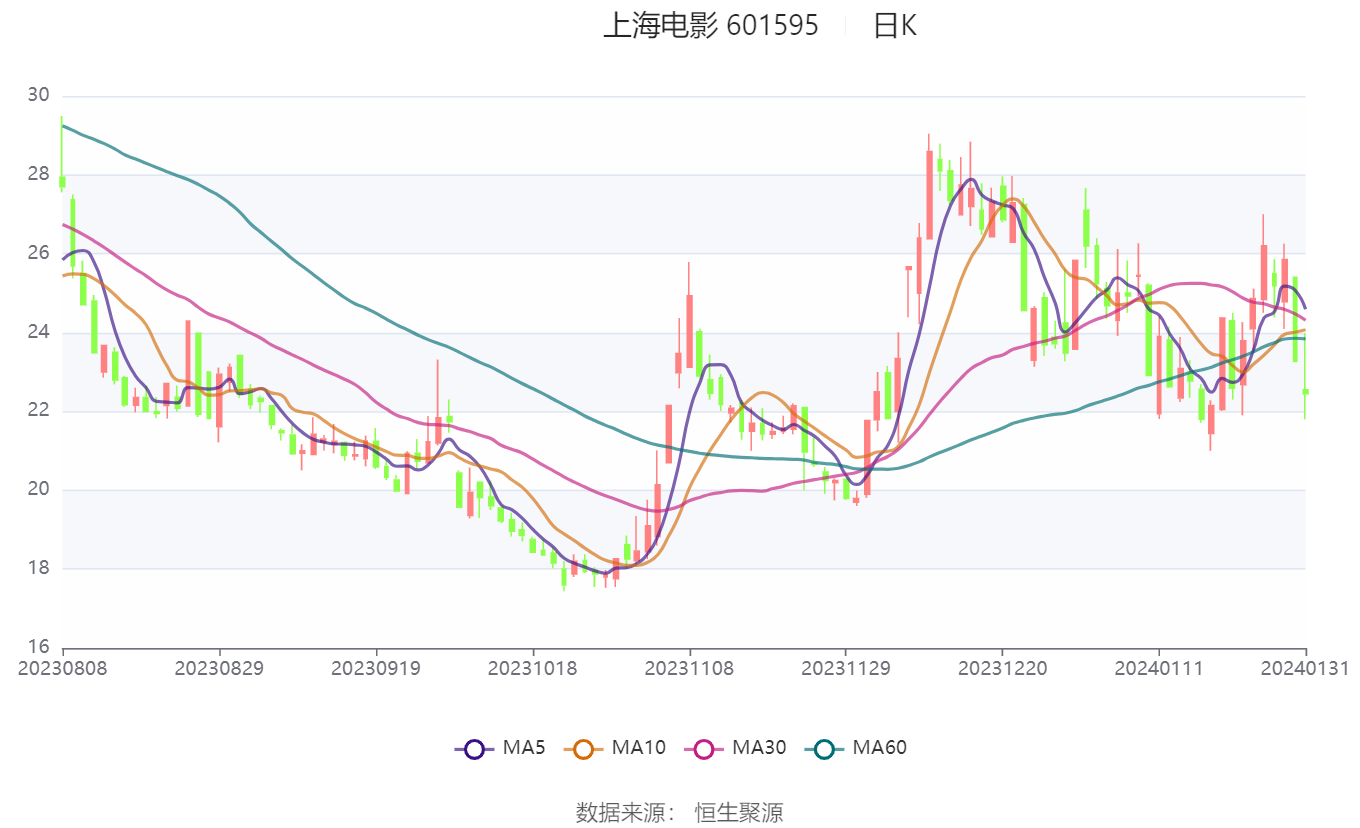Image resolution: width=1360 pixels, height=828 pixels.
Task: Click the data source text 恒生聚源
Action: 739,813
